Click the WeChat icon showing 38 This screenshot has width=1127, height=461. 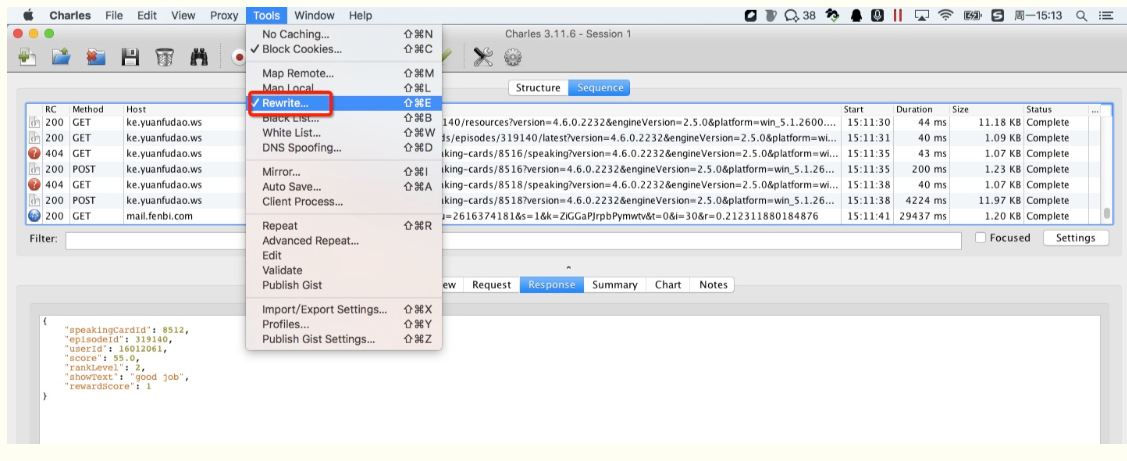[x=799, y=15]
